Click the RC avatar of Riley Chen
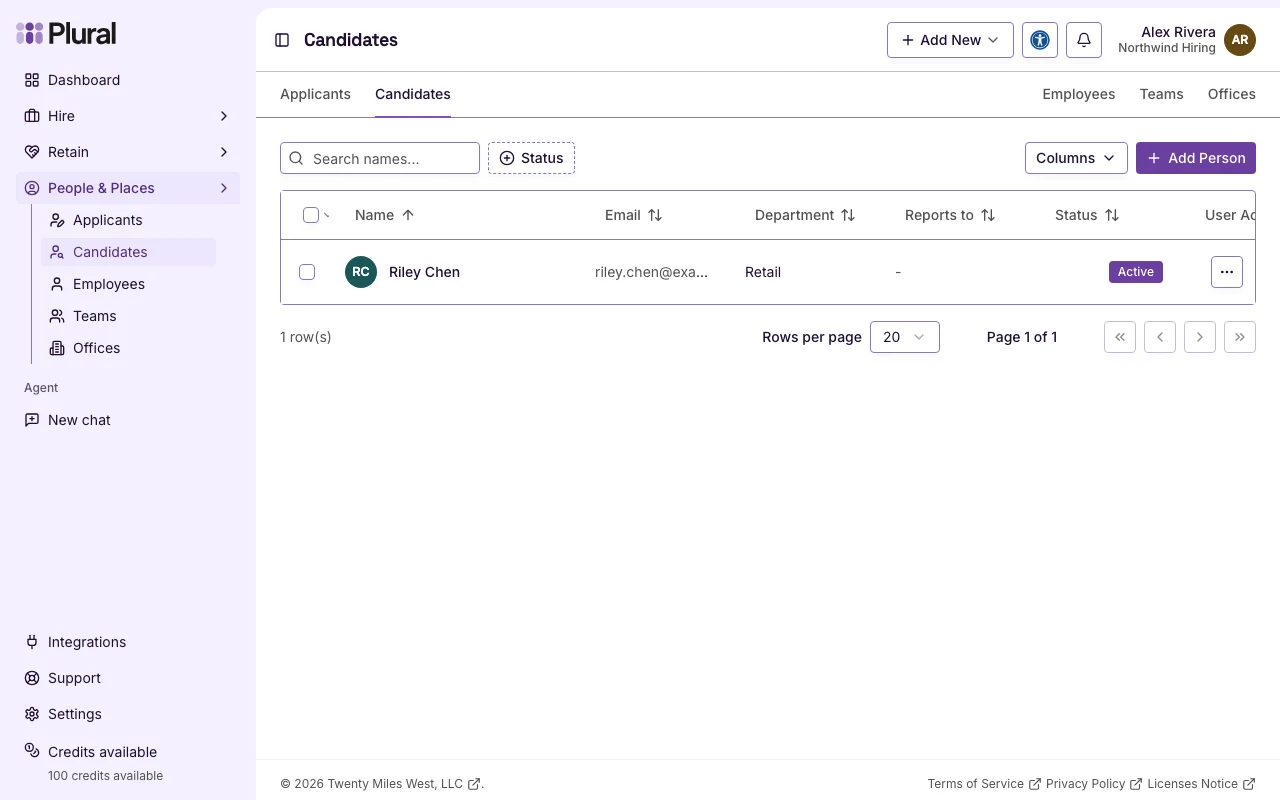This screenshot has width=1280, height=800. [361, 272]
